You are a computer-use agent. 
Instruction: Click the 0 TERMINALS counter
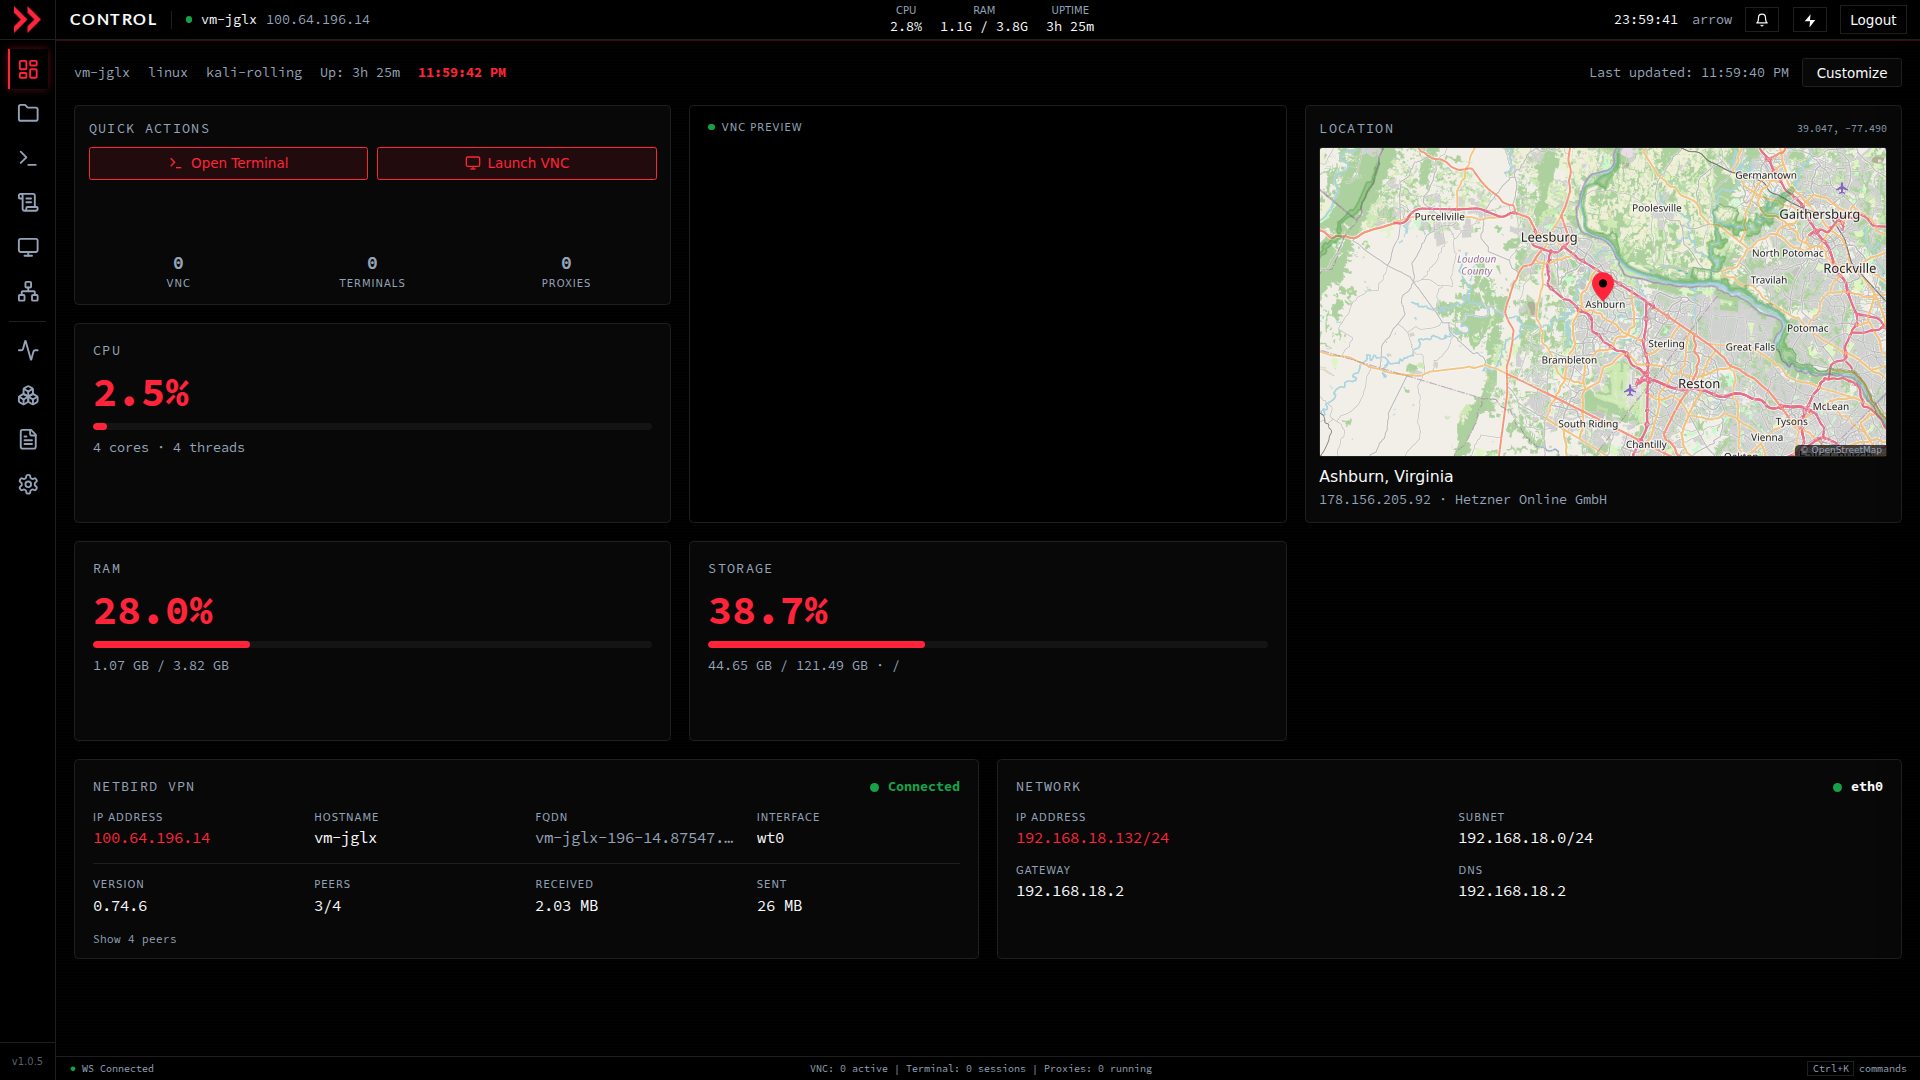point(372,271)
